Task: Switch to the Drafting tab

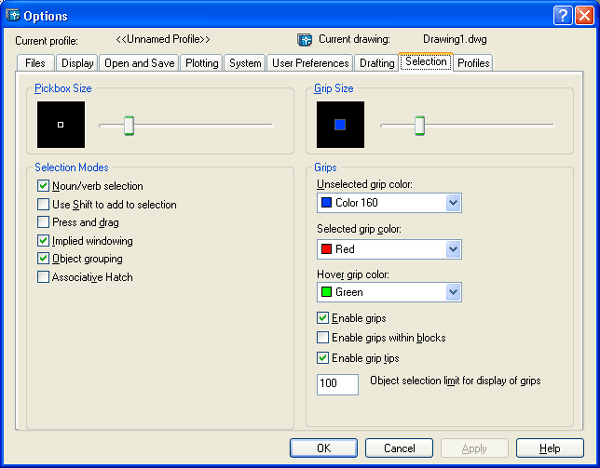Action: click(x=377, y=63)
